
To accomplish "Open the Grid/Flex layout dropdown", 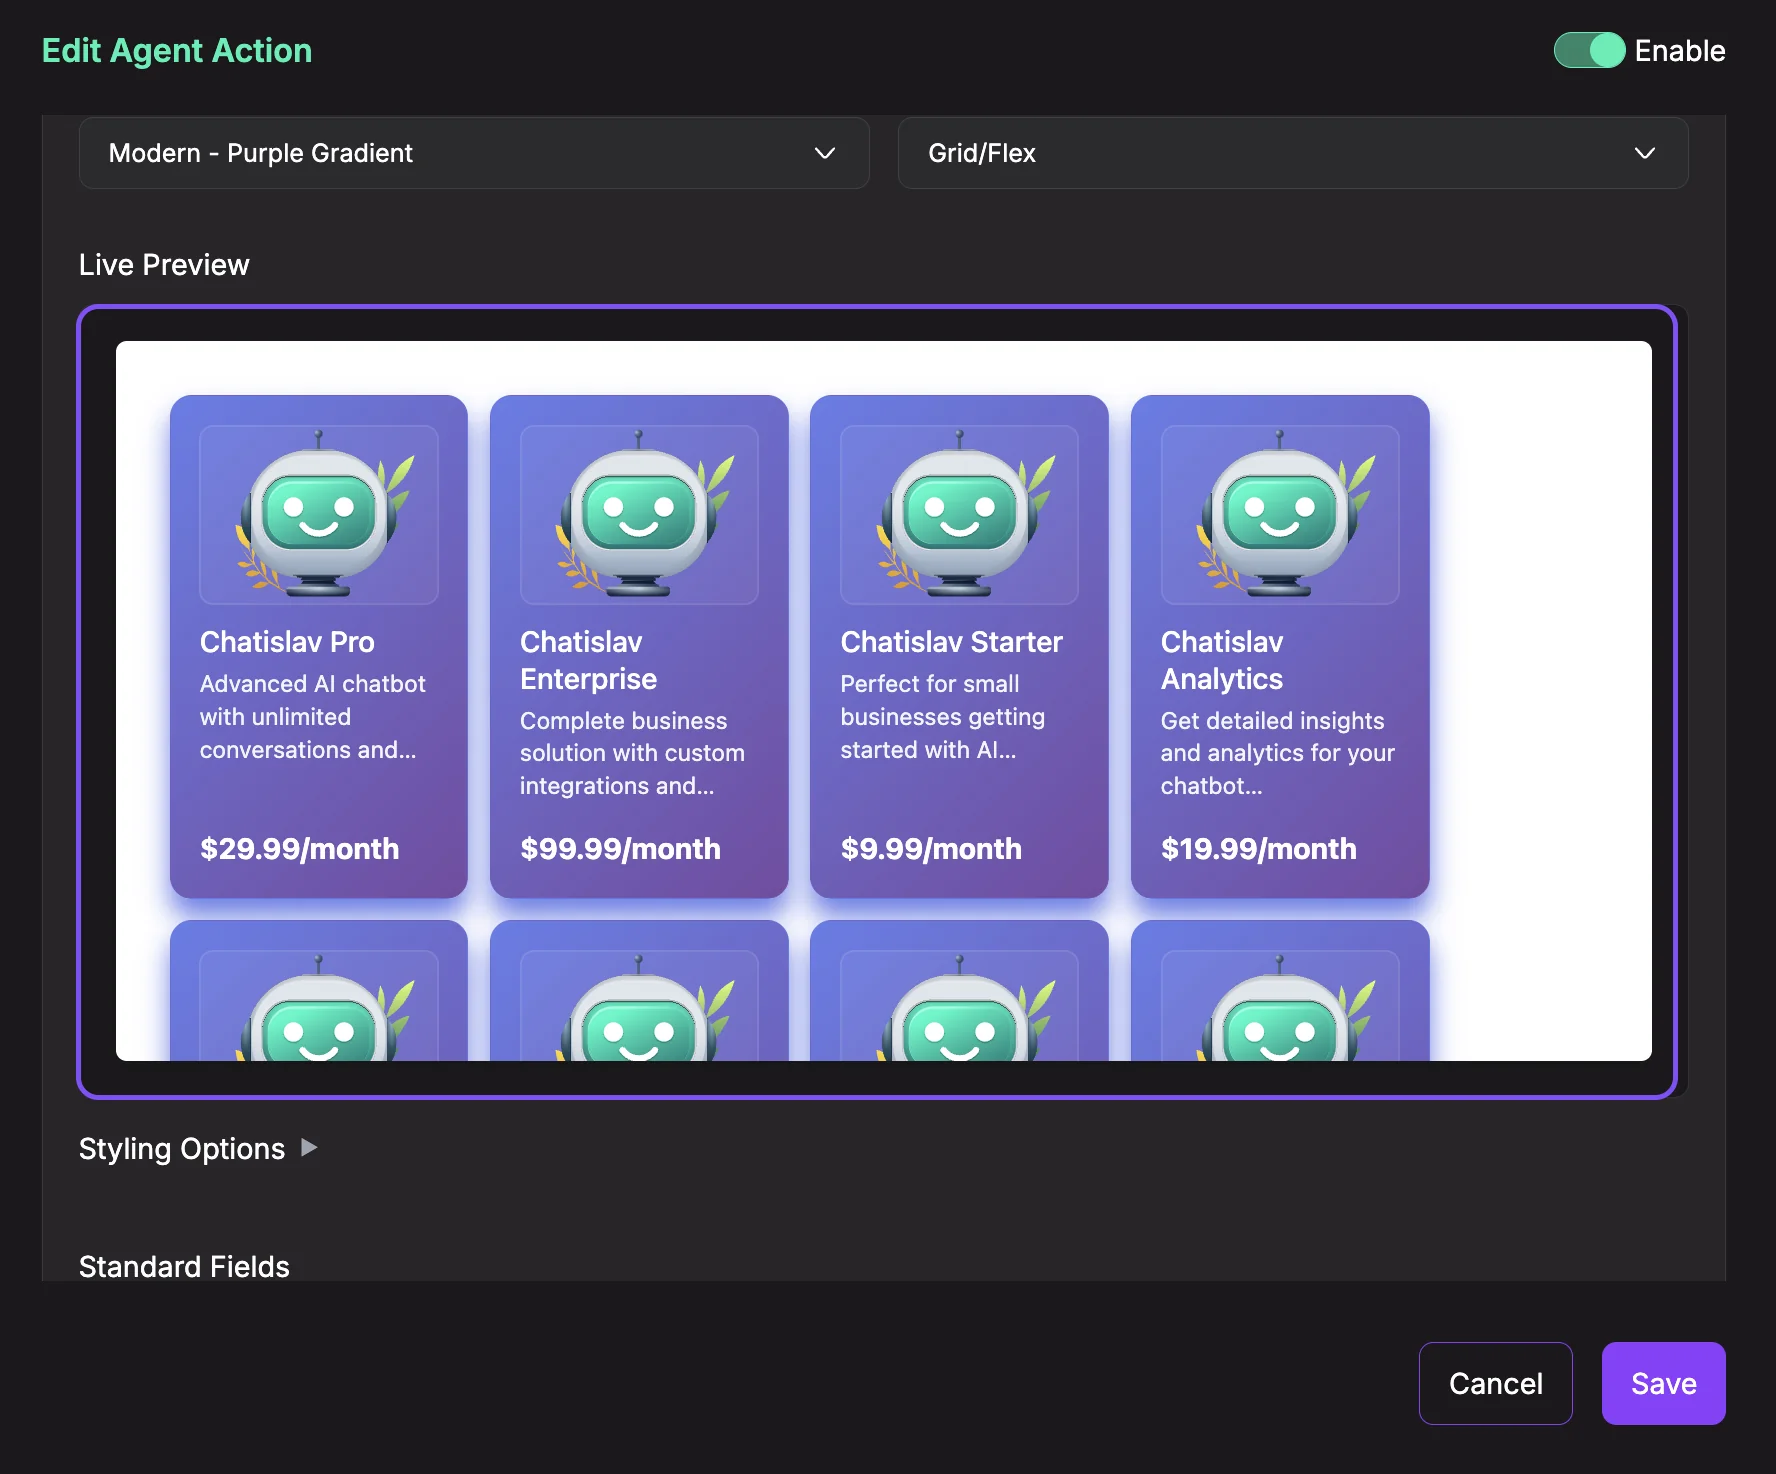I will tap(1292, 153).
